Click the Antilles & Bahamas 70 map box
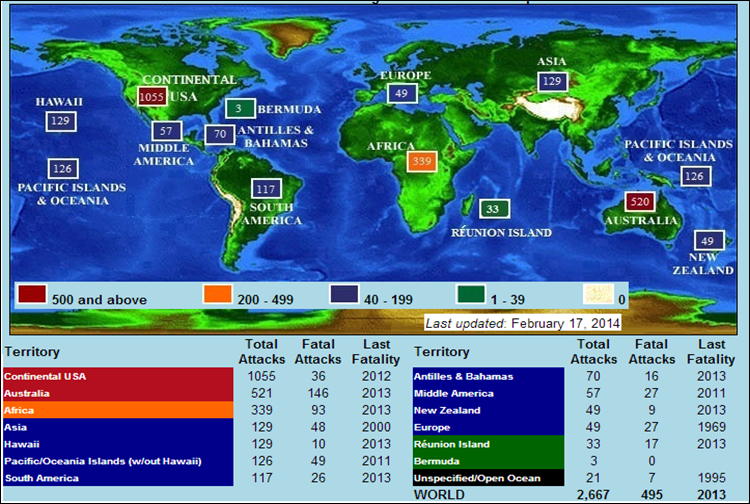This screenshot has height=504, width=750. click(220, 134)
